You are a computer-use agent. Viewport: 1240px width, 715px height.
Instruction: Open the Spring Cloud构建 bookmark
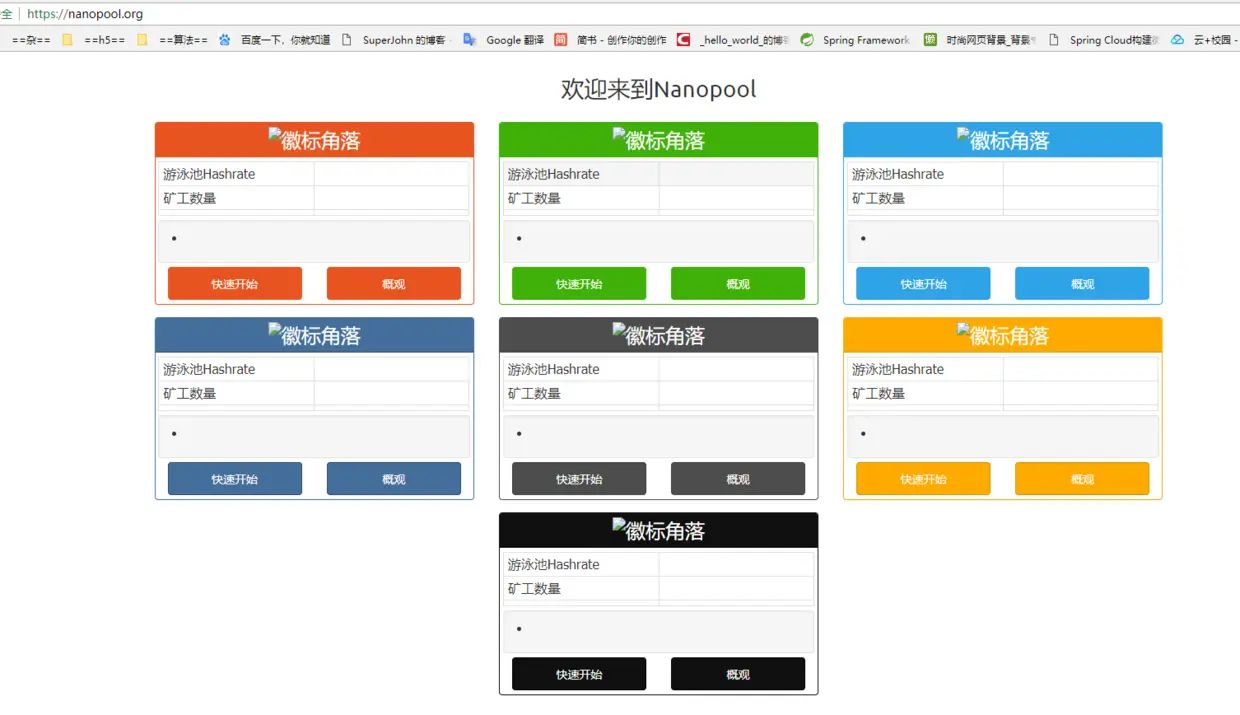tap(1104, 40)
